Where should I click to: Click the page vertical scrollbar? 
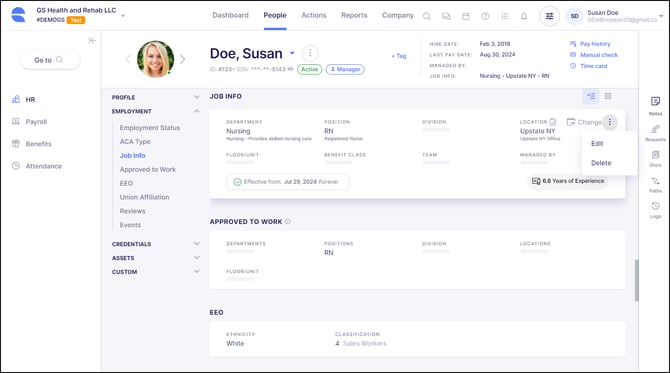tap(637, 280)
